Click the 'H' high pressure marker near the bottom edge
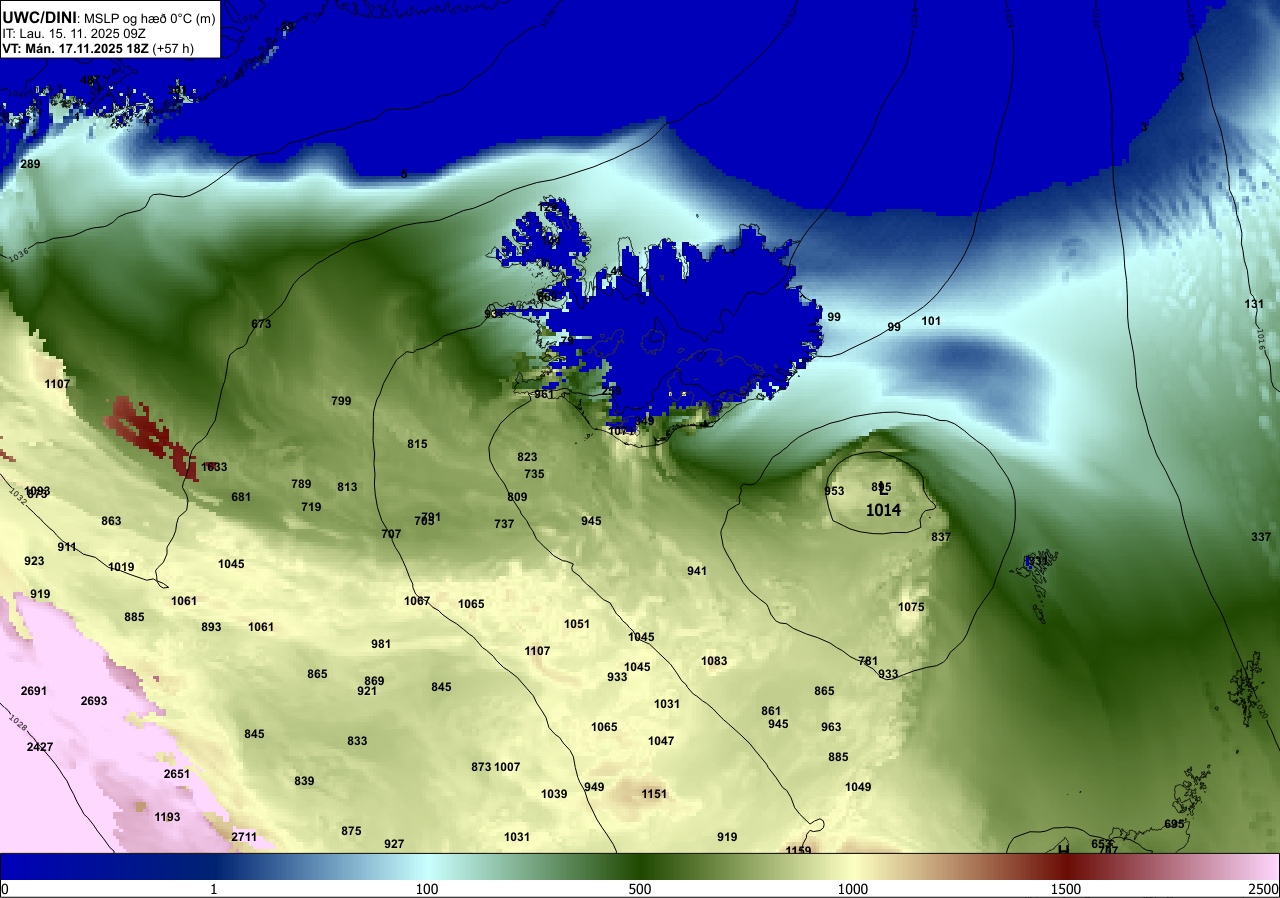Image resolution: width=1280 pixels, height=898 pixels. click(1063, 849)
